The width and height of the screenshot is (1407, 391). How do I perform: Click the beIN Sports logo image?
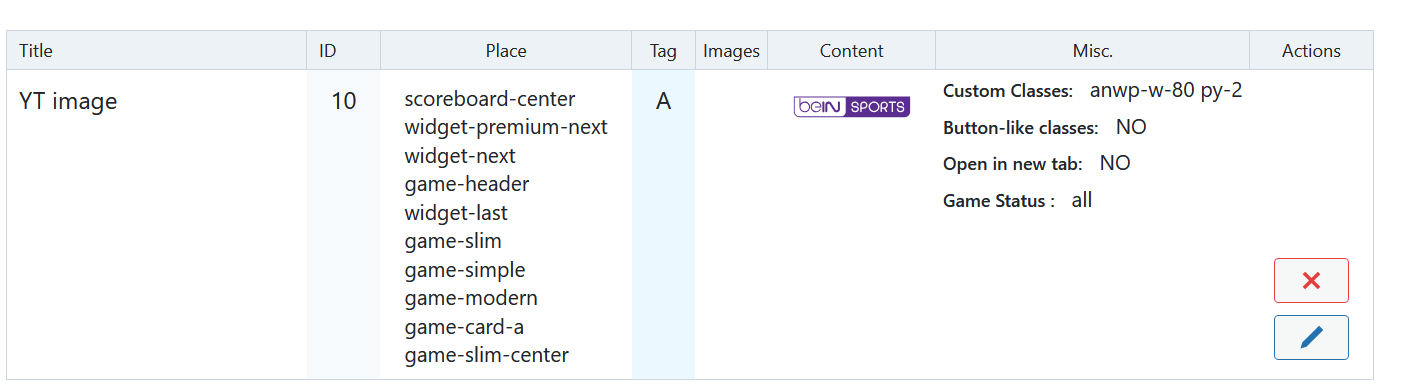click(x=851, y=107)
